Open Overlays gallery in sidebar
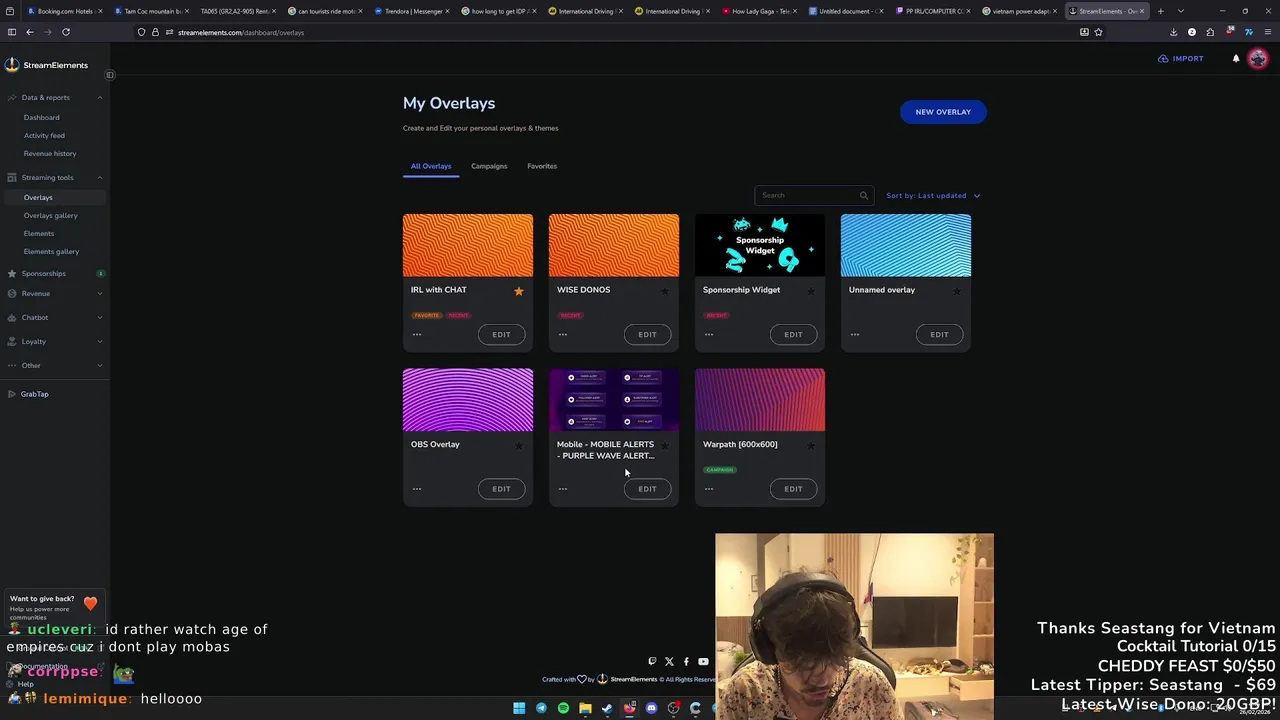This screenshot has width=1280, height=720. (51, 216)
